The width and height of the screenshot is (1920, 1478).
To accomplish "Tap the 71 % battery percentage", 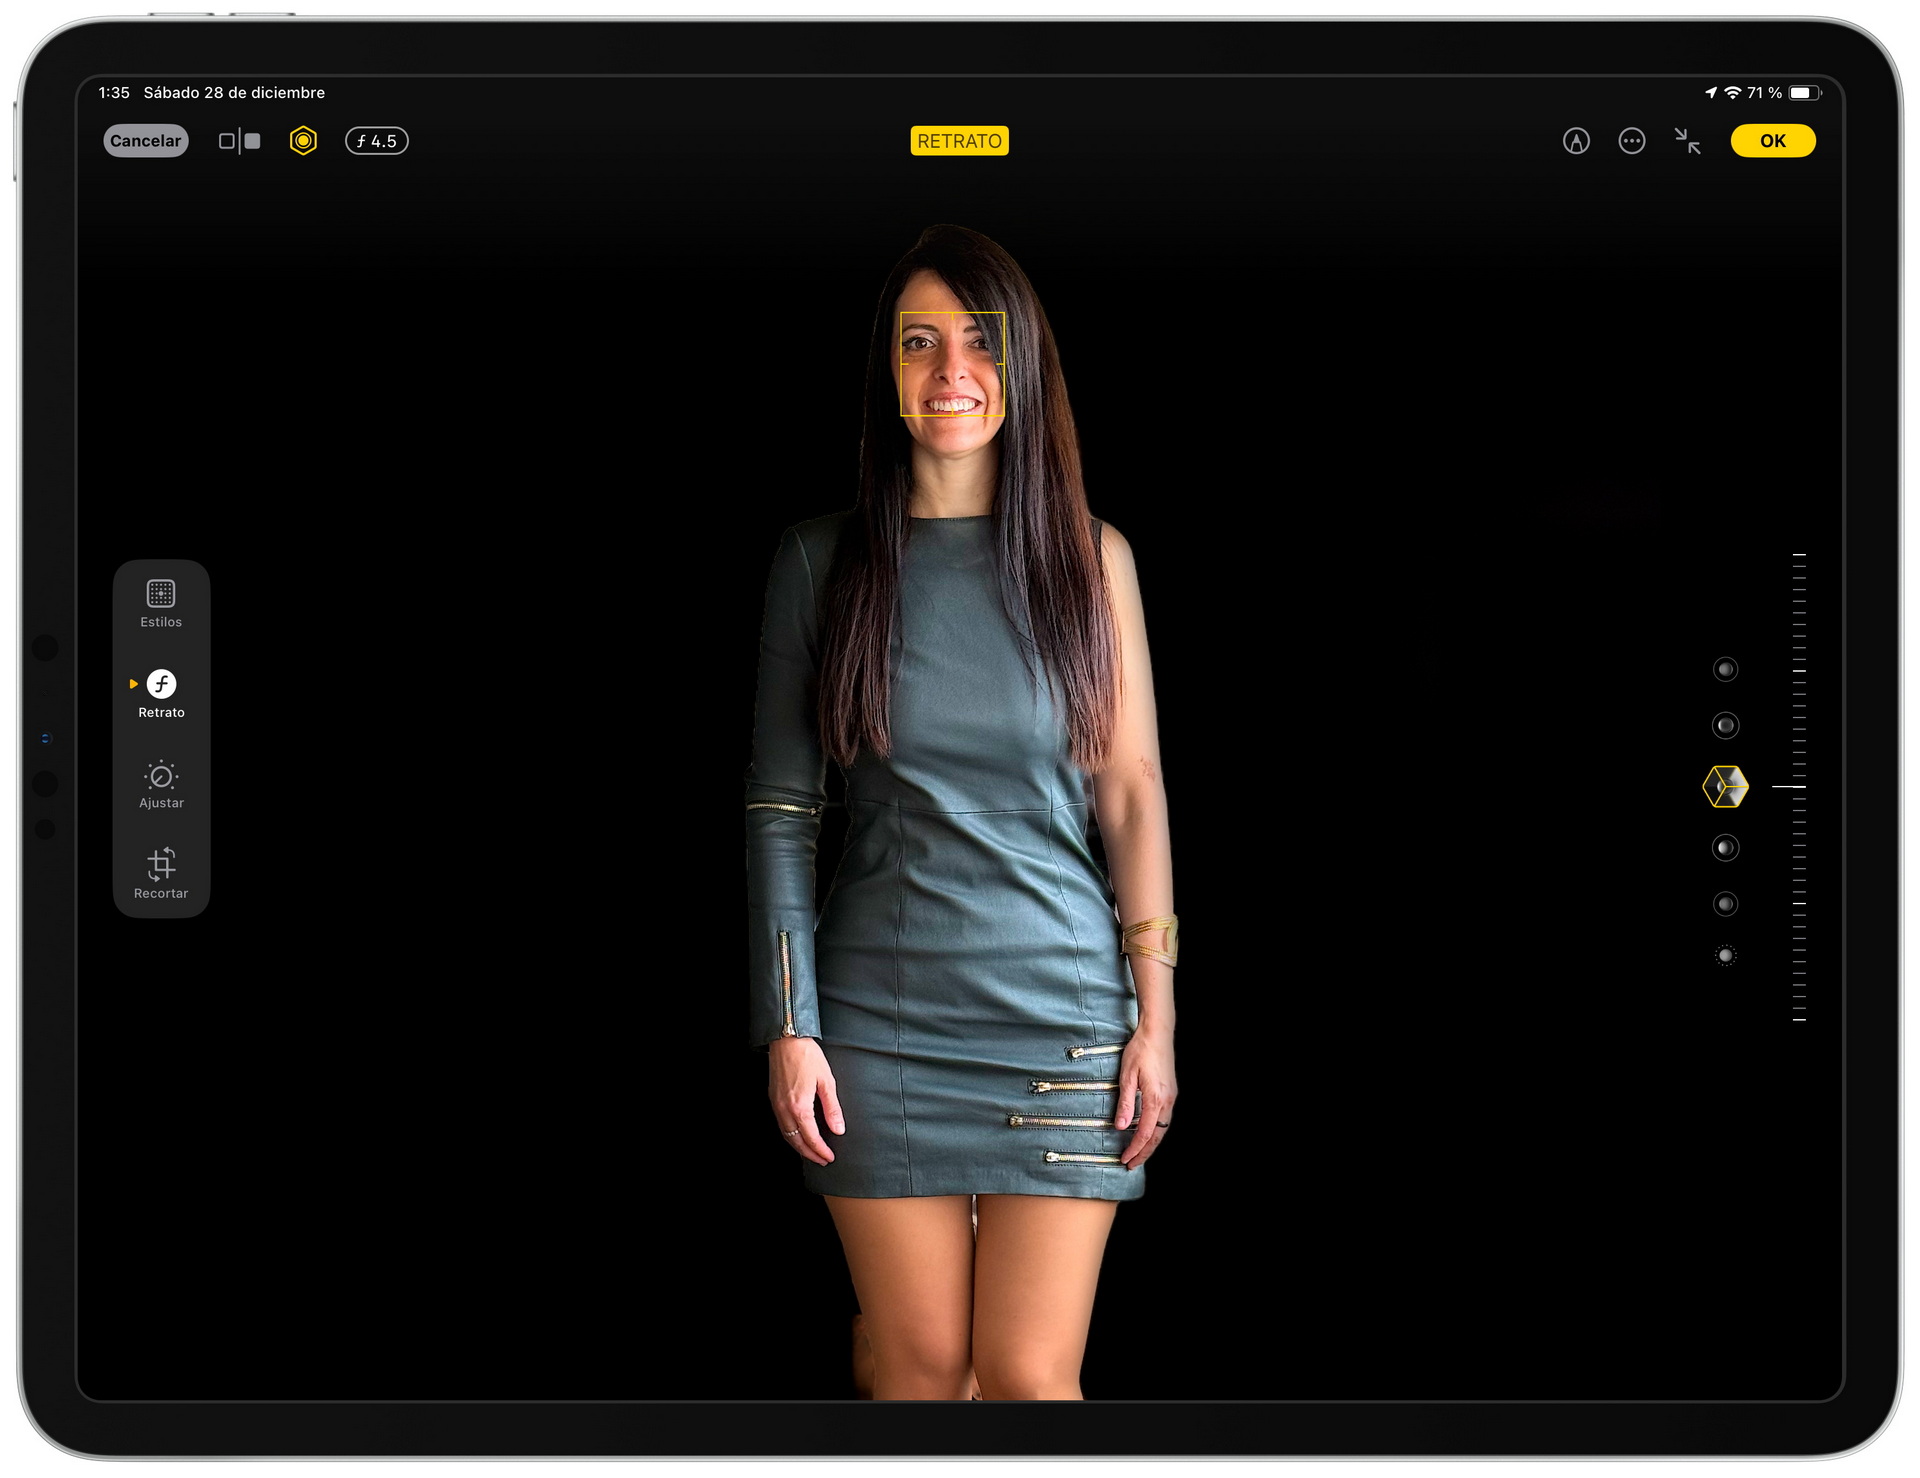I will click(x=1764, y=93).
